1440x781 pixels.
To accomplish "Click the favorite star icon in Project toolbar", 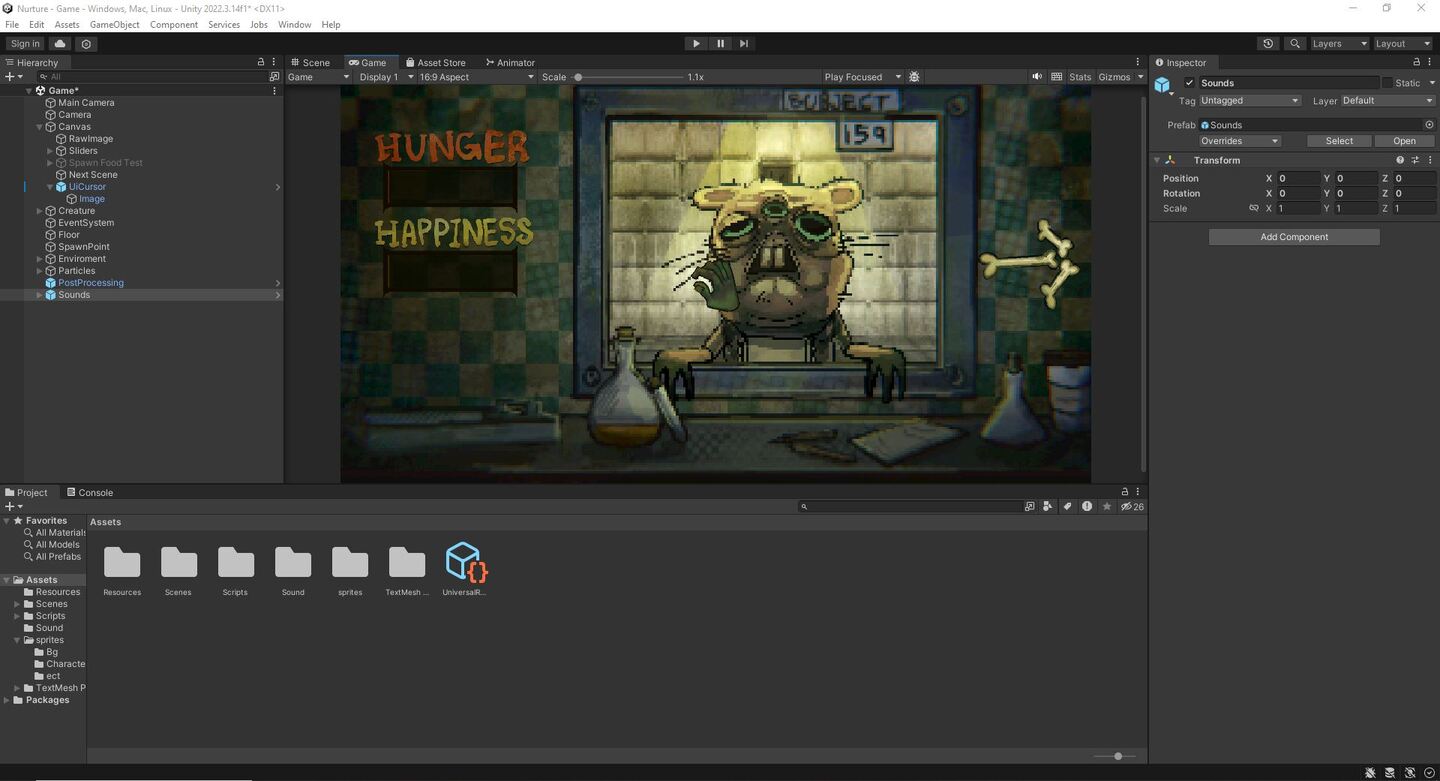I will pos(1107,507).
